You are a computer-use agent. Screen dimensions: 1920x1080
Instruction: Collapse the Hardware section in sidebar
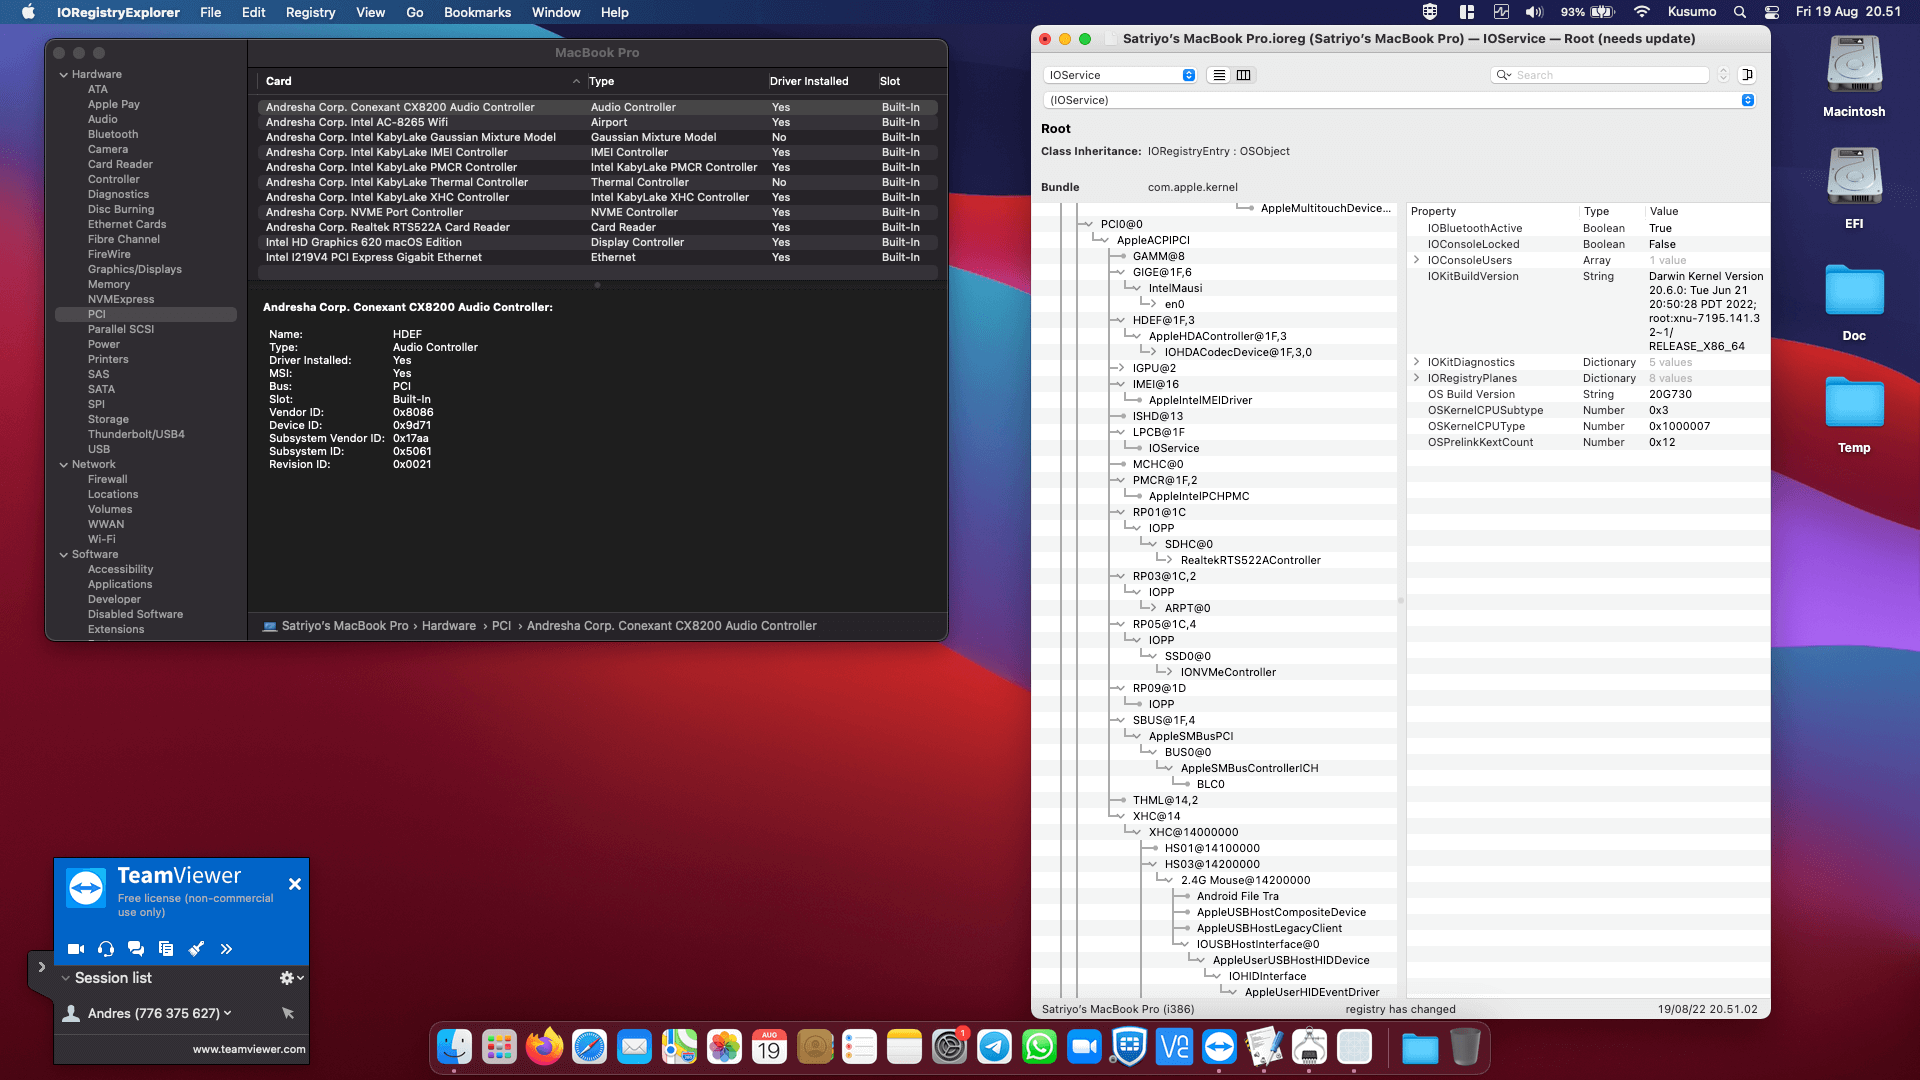[64, 74]
